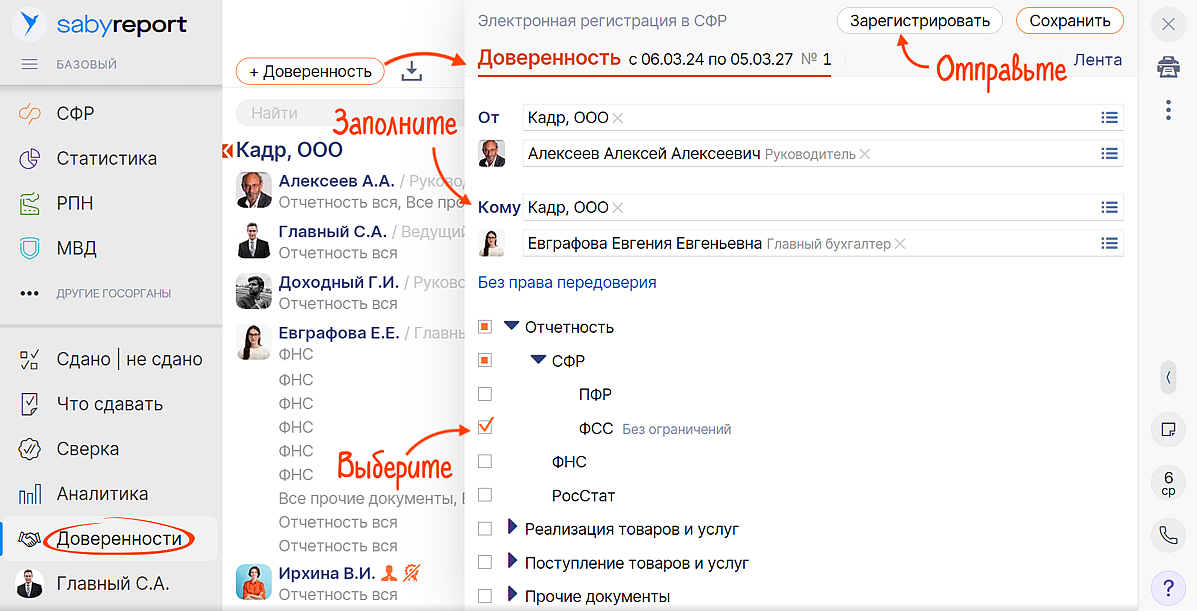Uncheck the ФСС checkbox
The height and width of the screenshot is (611, 1197).
485,428
